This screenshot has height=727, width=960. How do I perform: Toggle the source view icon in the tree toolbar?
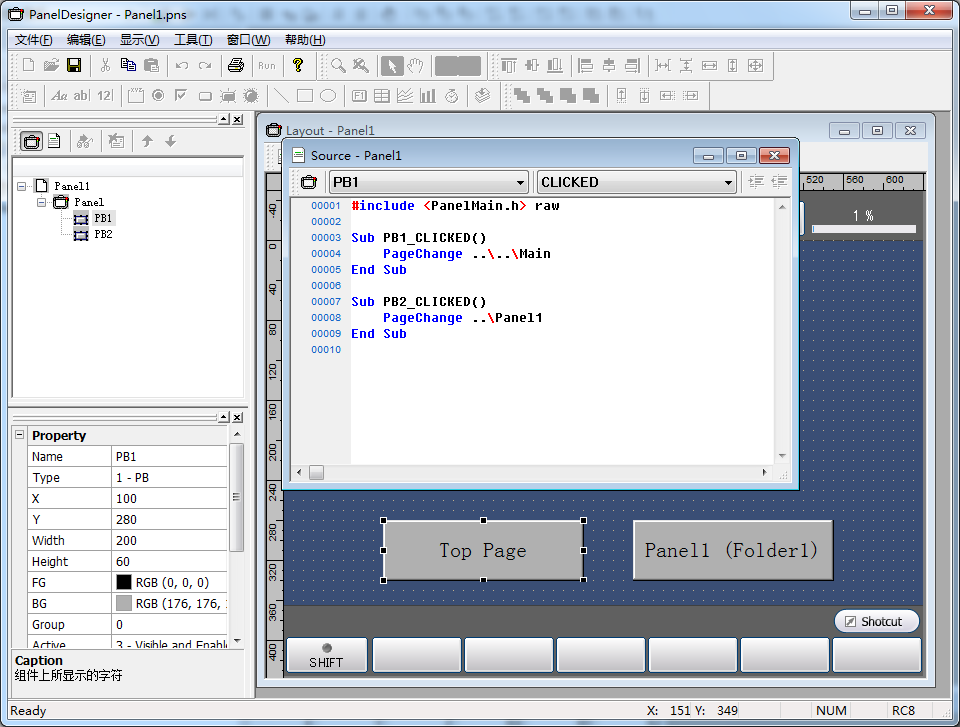(x=55, y=141)
